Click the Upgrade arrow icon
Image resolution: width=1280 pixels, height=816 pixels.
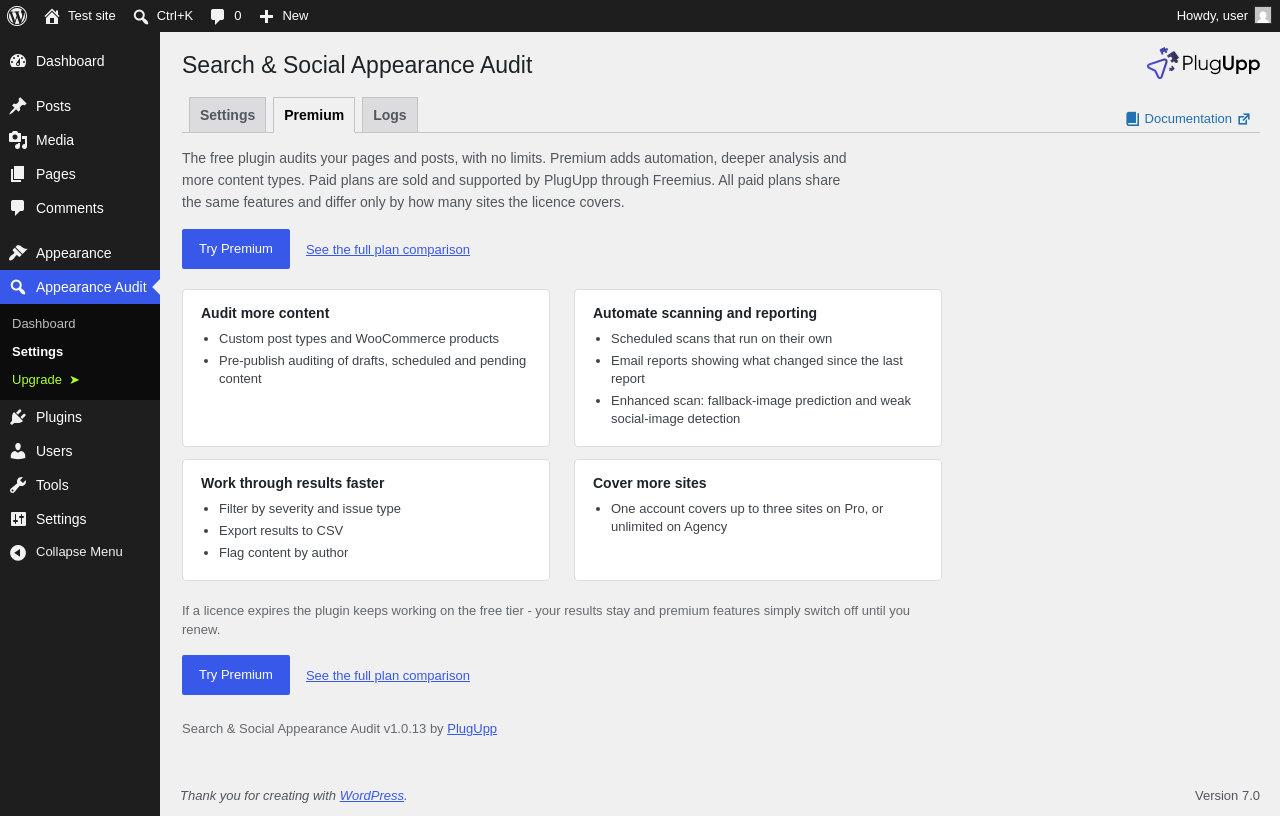pos(74,380)
